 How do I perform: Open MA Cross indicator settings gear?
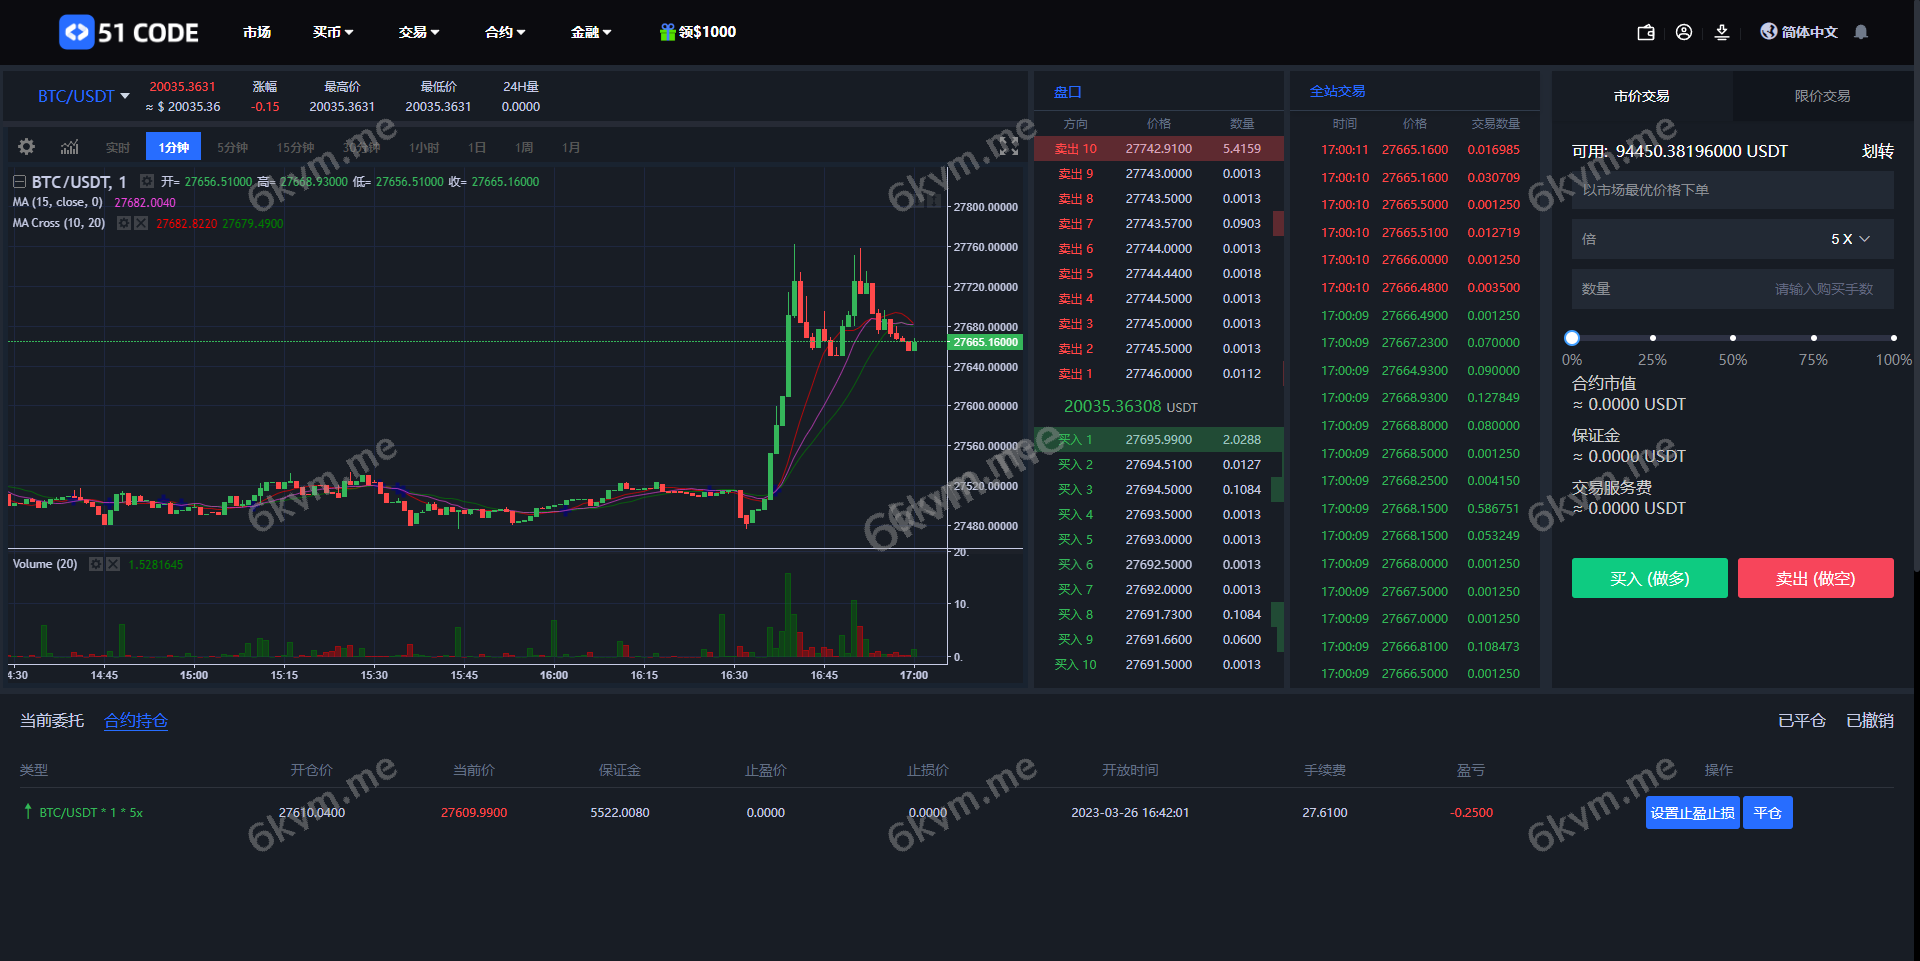[122, 223]
